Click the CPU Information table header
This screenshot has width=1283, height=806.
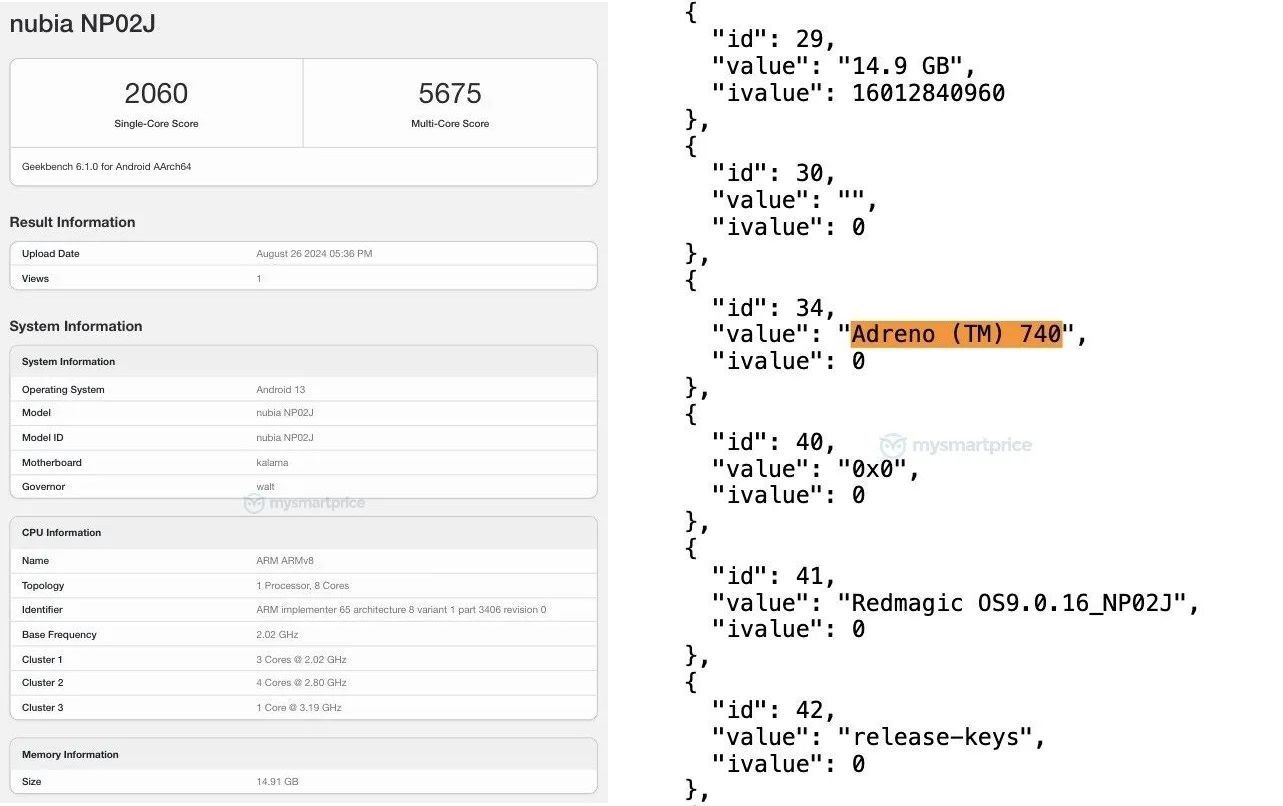(61, 533)
